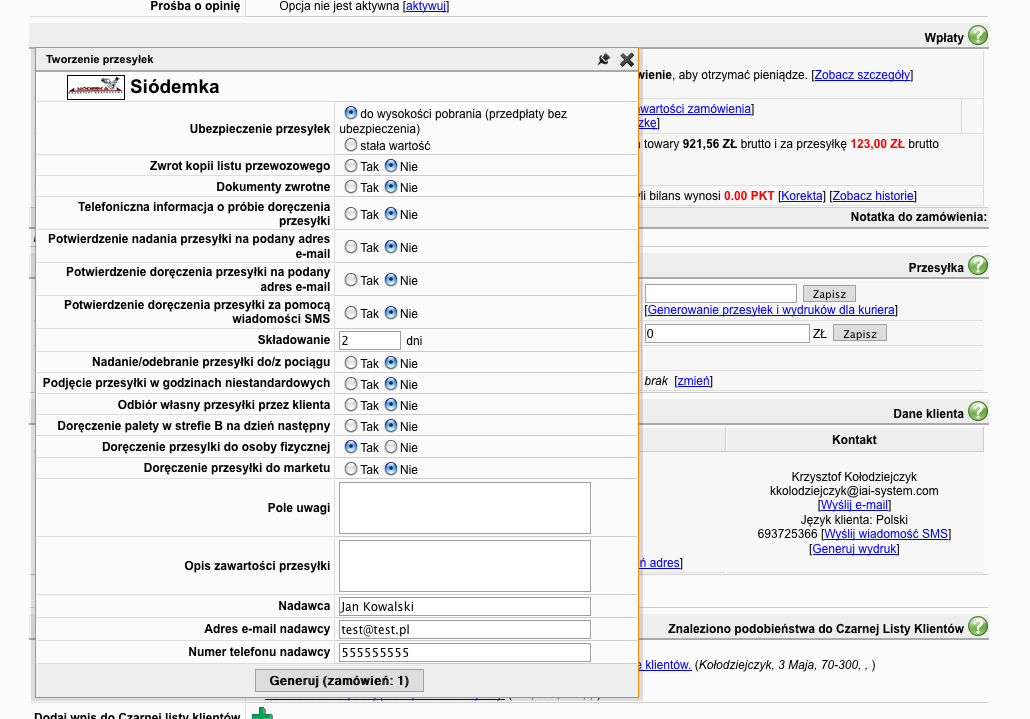Open help icon next to Przesyłka
The height and width of the screenshot is (719, 1030).
978,265
